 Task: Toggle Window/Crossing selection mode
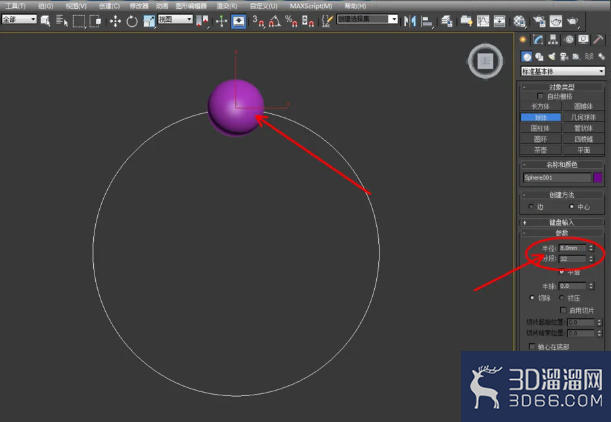(x=95, y=21)
